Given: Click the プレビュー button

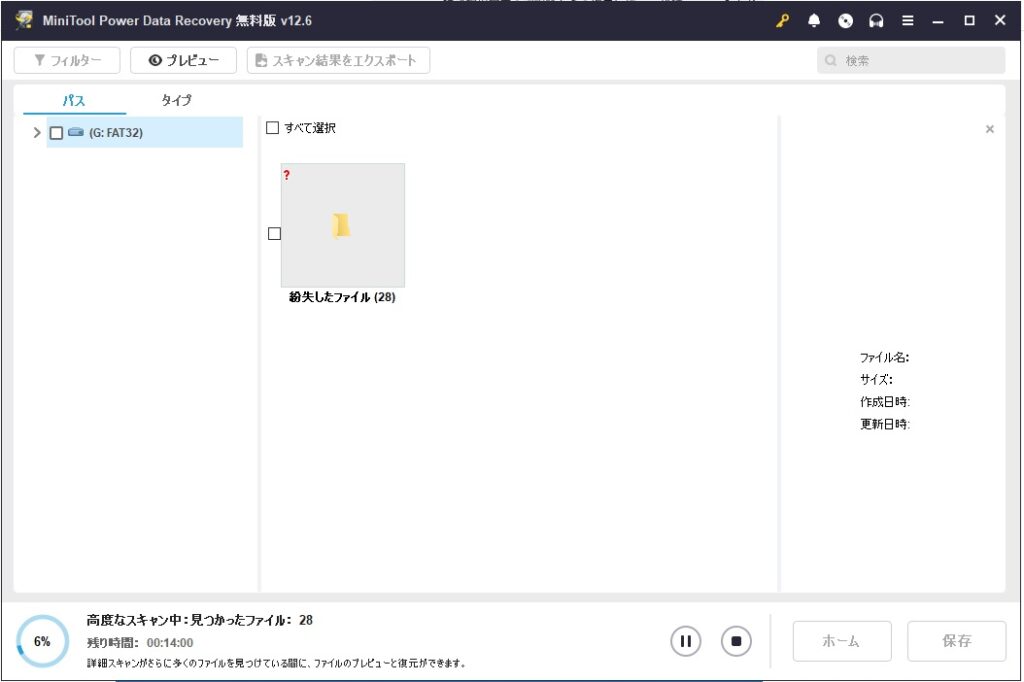Looking at the screenshot, I should pos(184,61).
